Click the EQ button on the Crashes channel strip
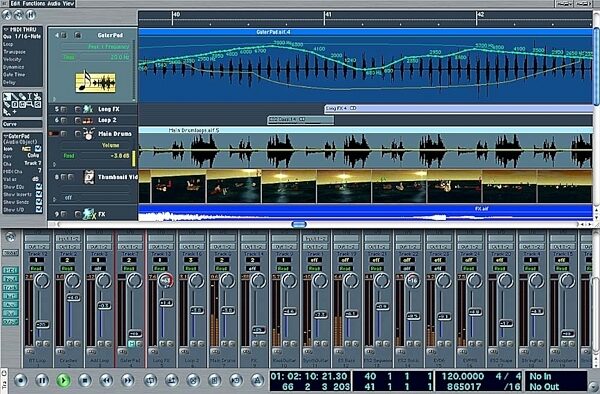This screenshot has height=394, width=600. [61, 351]
